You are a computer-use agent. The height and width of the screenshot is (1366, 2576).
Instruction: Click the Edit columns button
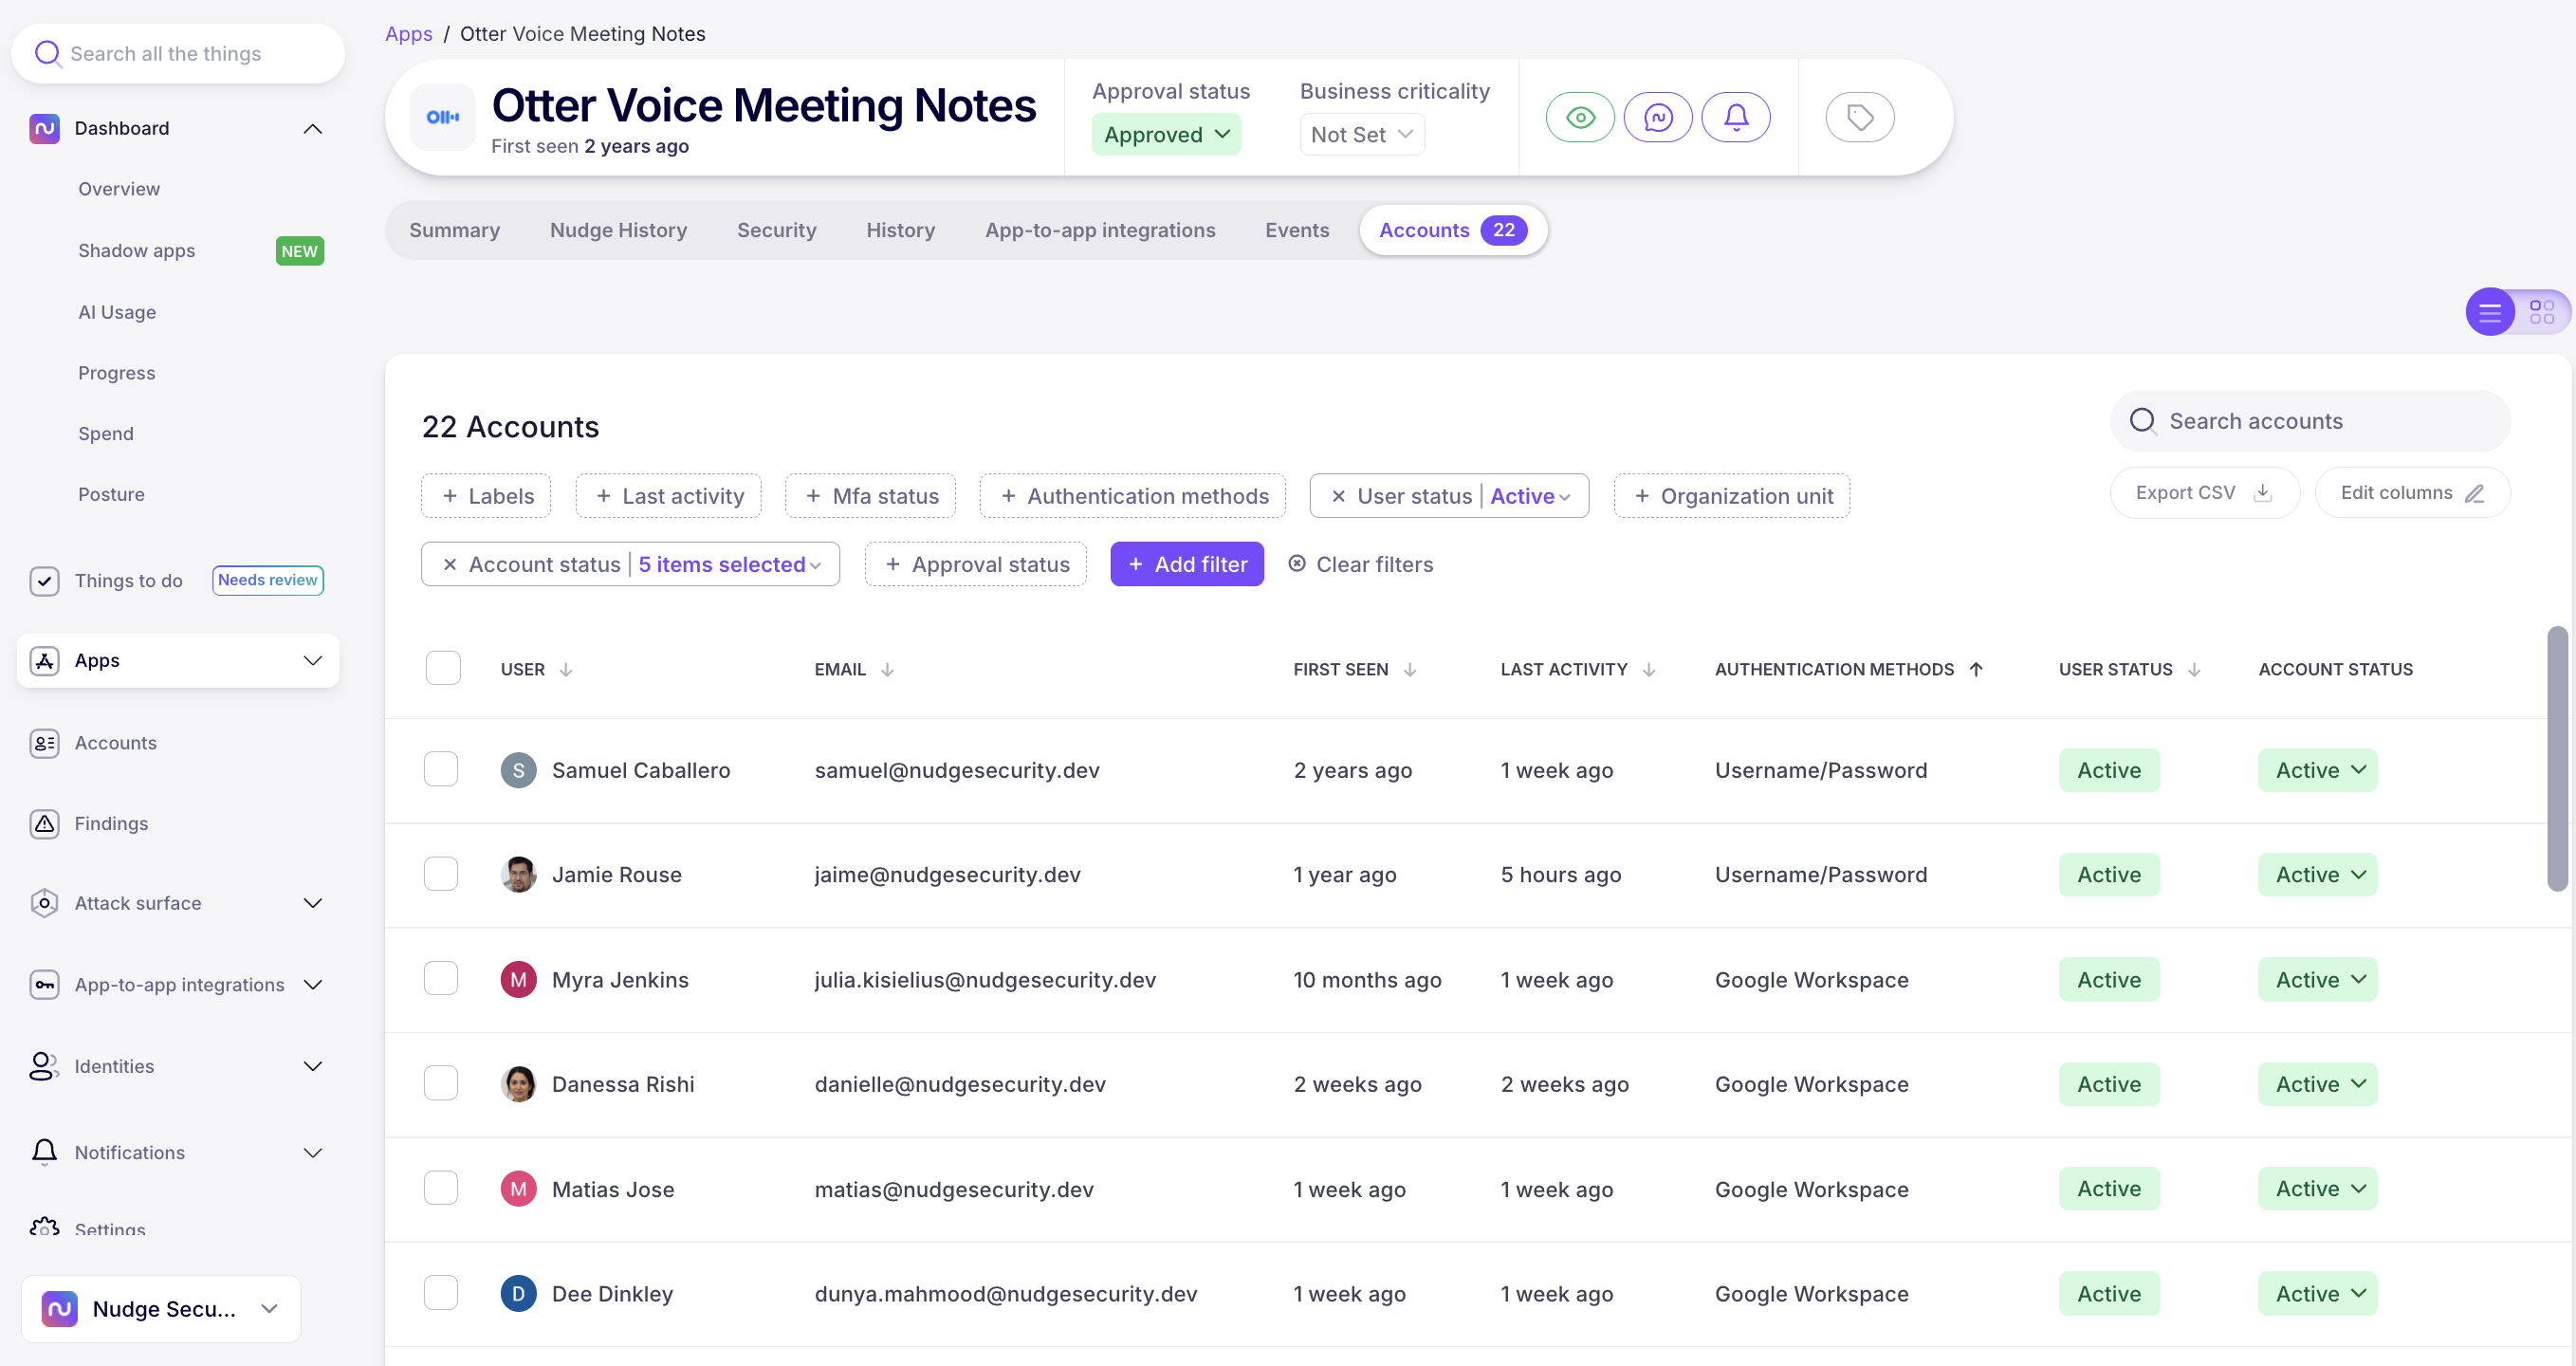click(x=2411, y=493)
